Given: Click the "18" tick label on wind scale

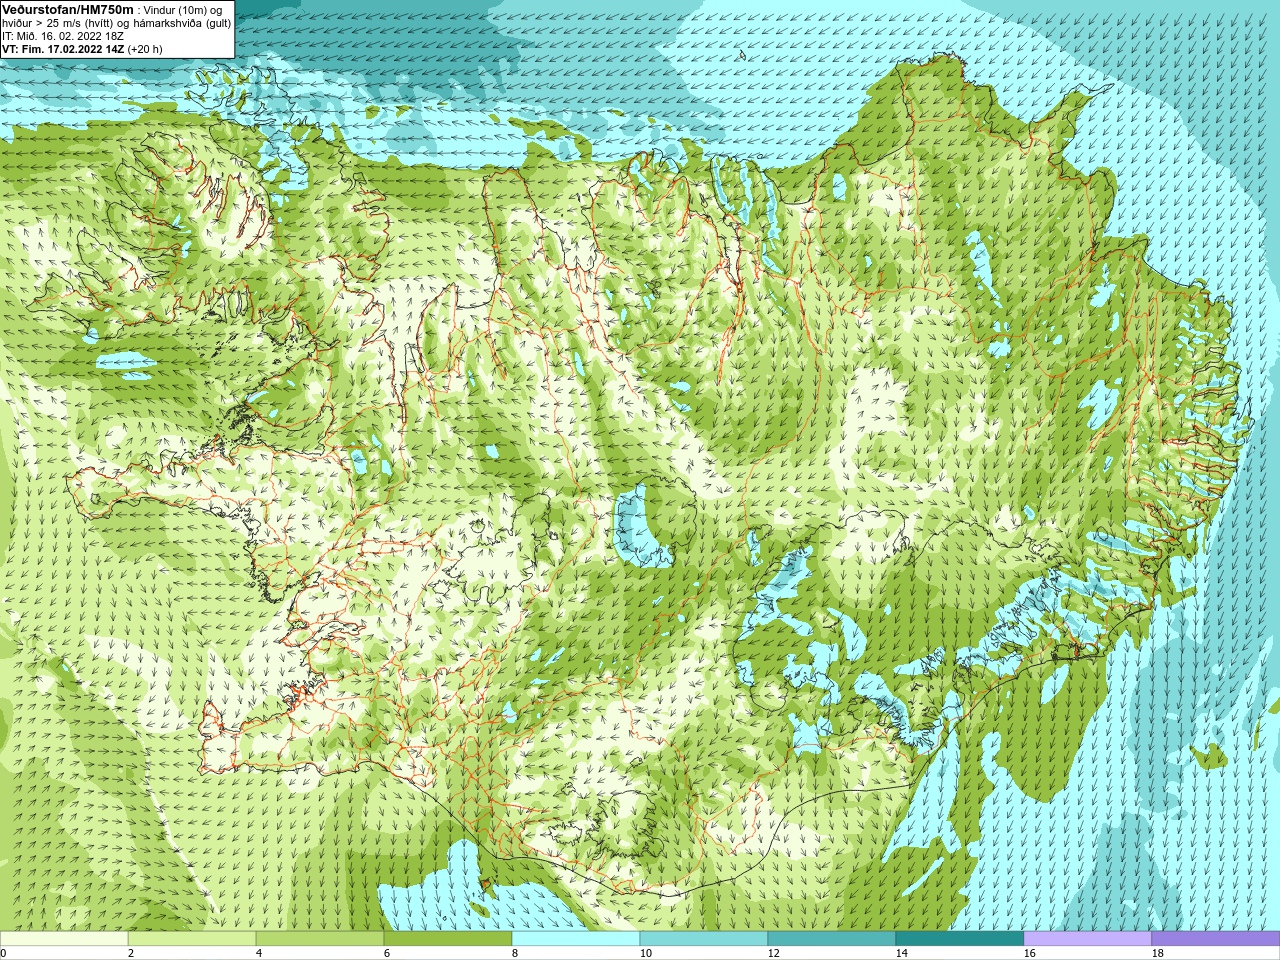Looking at the screenshot, I should pyautogui.click(x=1158, y=953).
